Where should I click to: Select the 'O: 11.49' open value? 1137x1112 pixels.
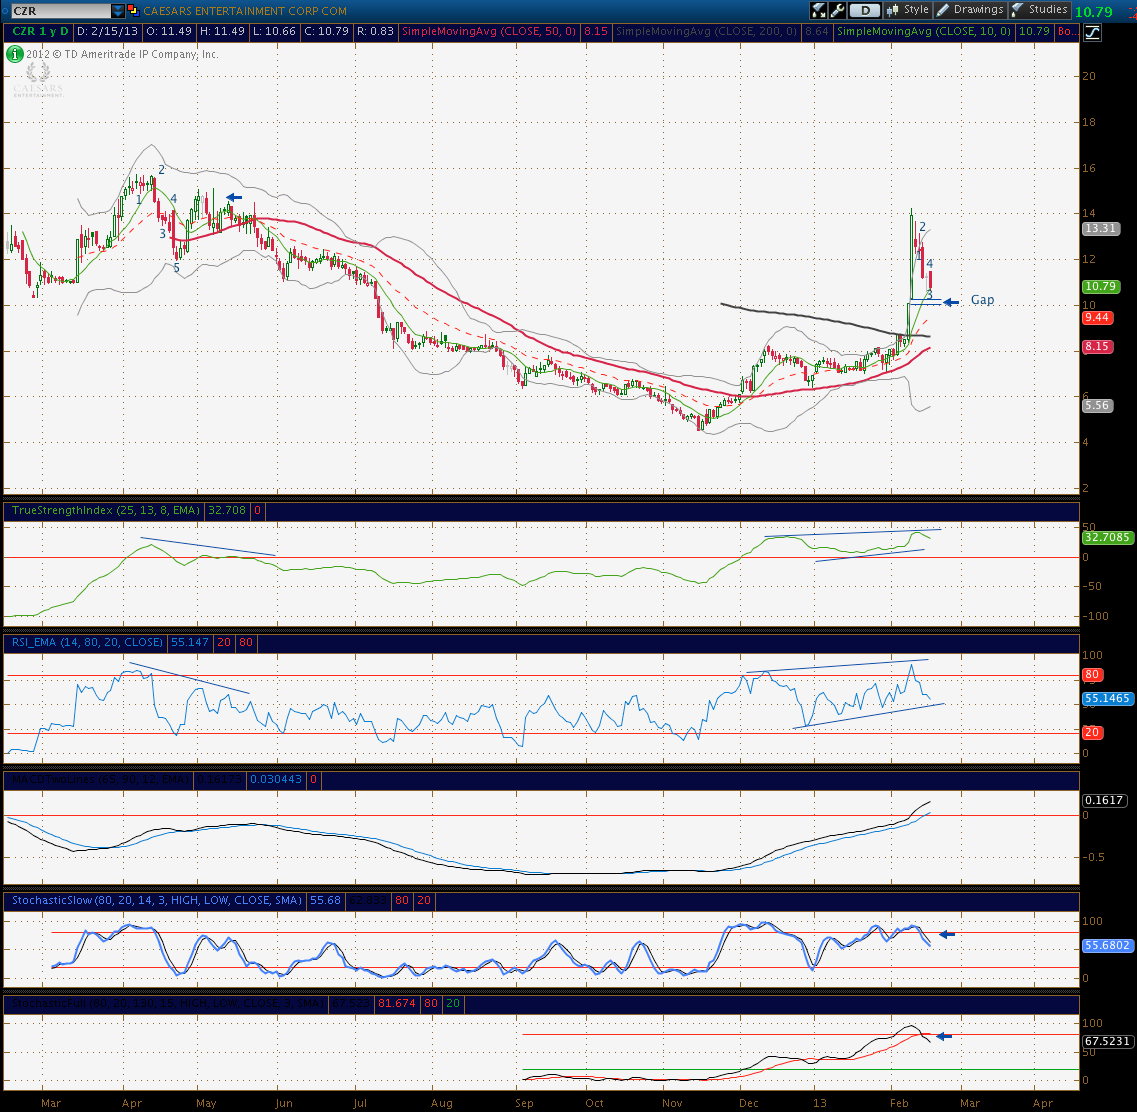[x=169, y=31]
